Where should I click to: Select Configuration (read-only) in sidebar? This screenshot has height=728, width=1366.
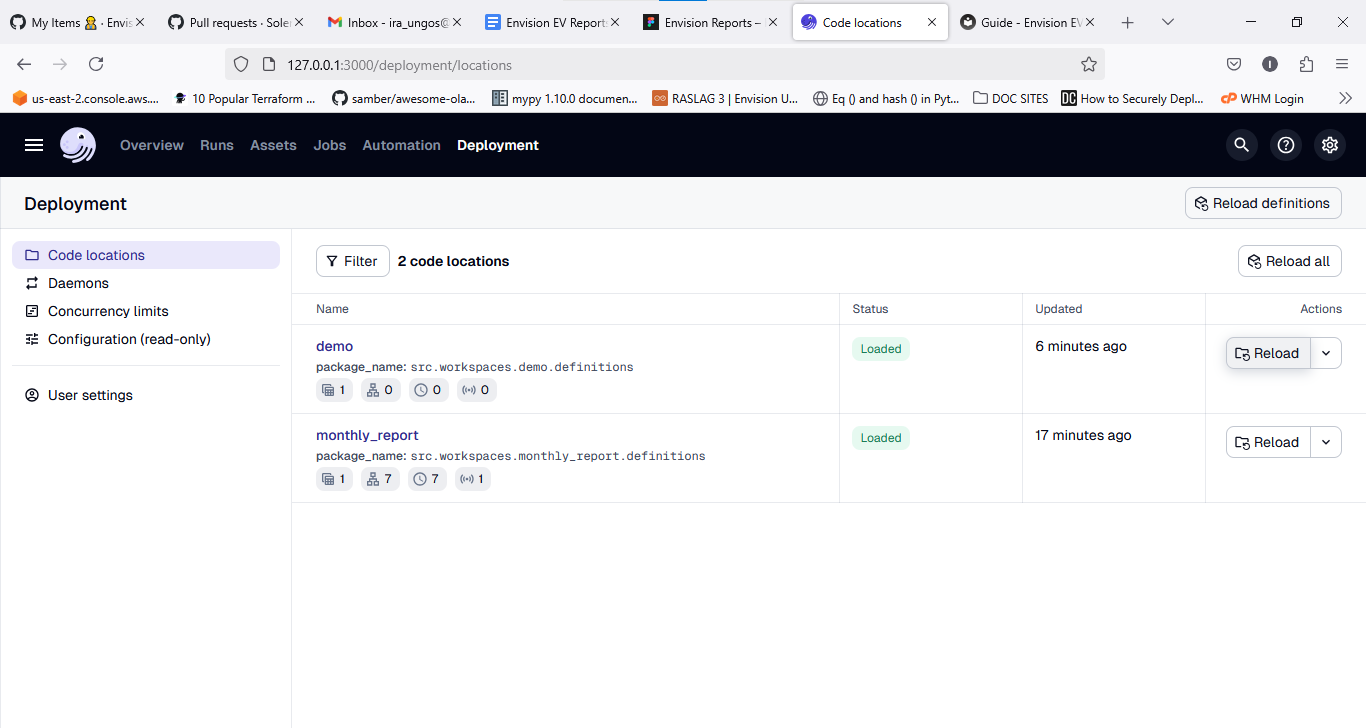pos(146,339)
